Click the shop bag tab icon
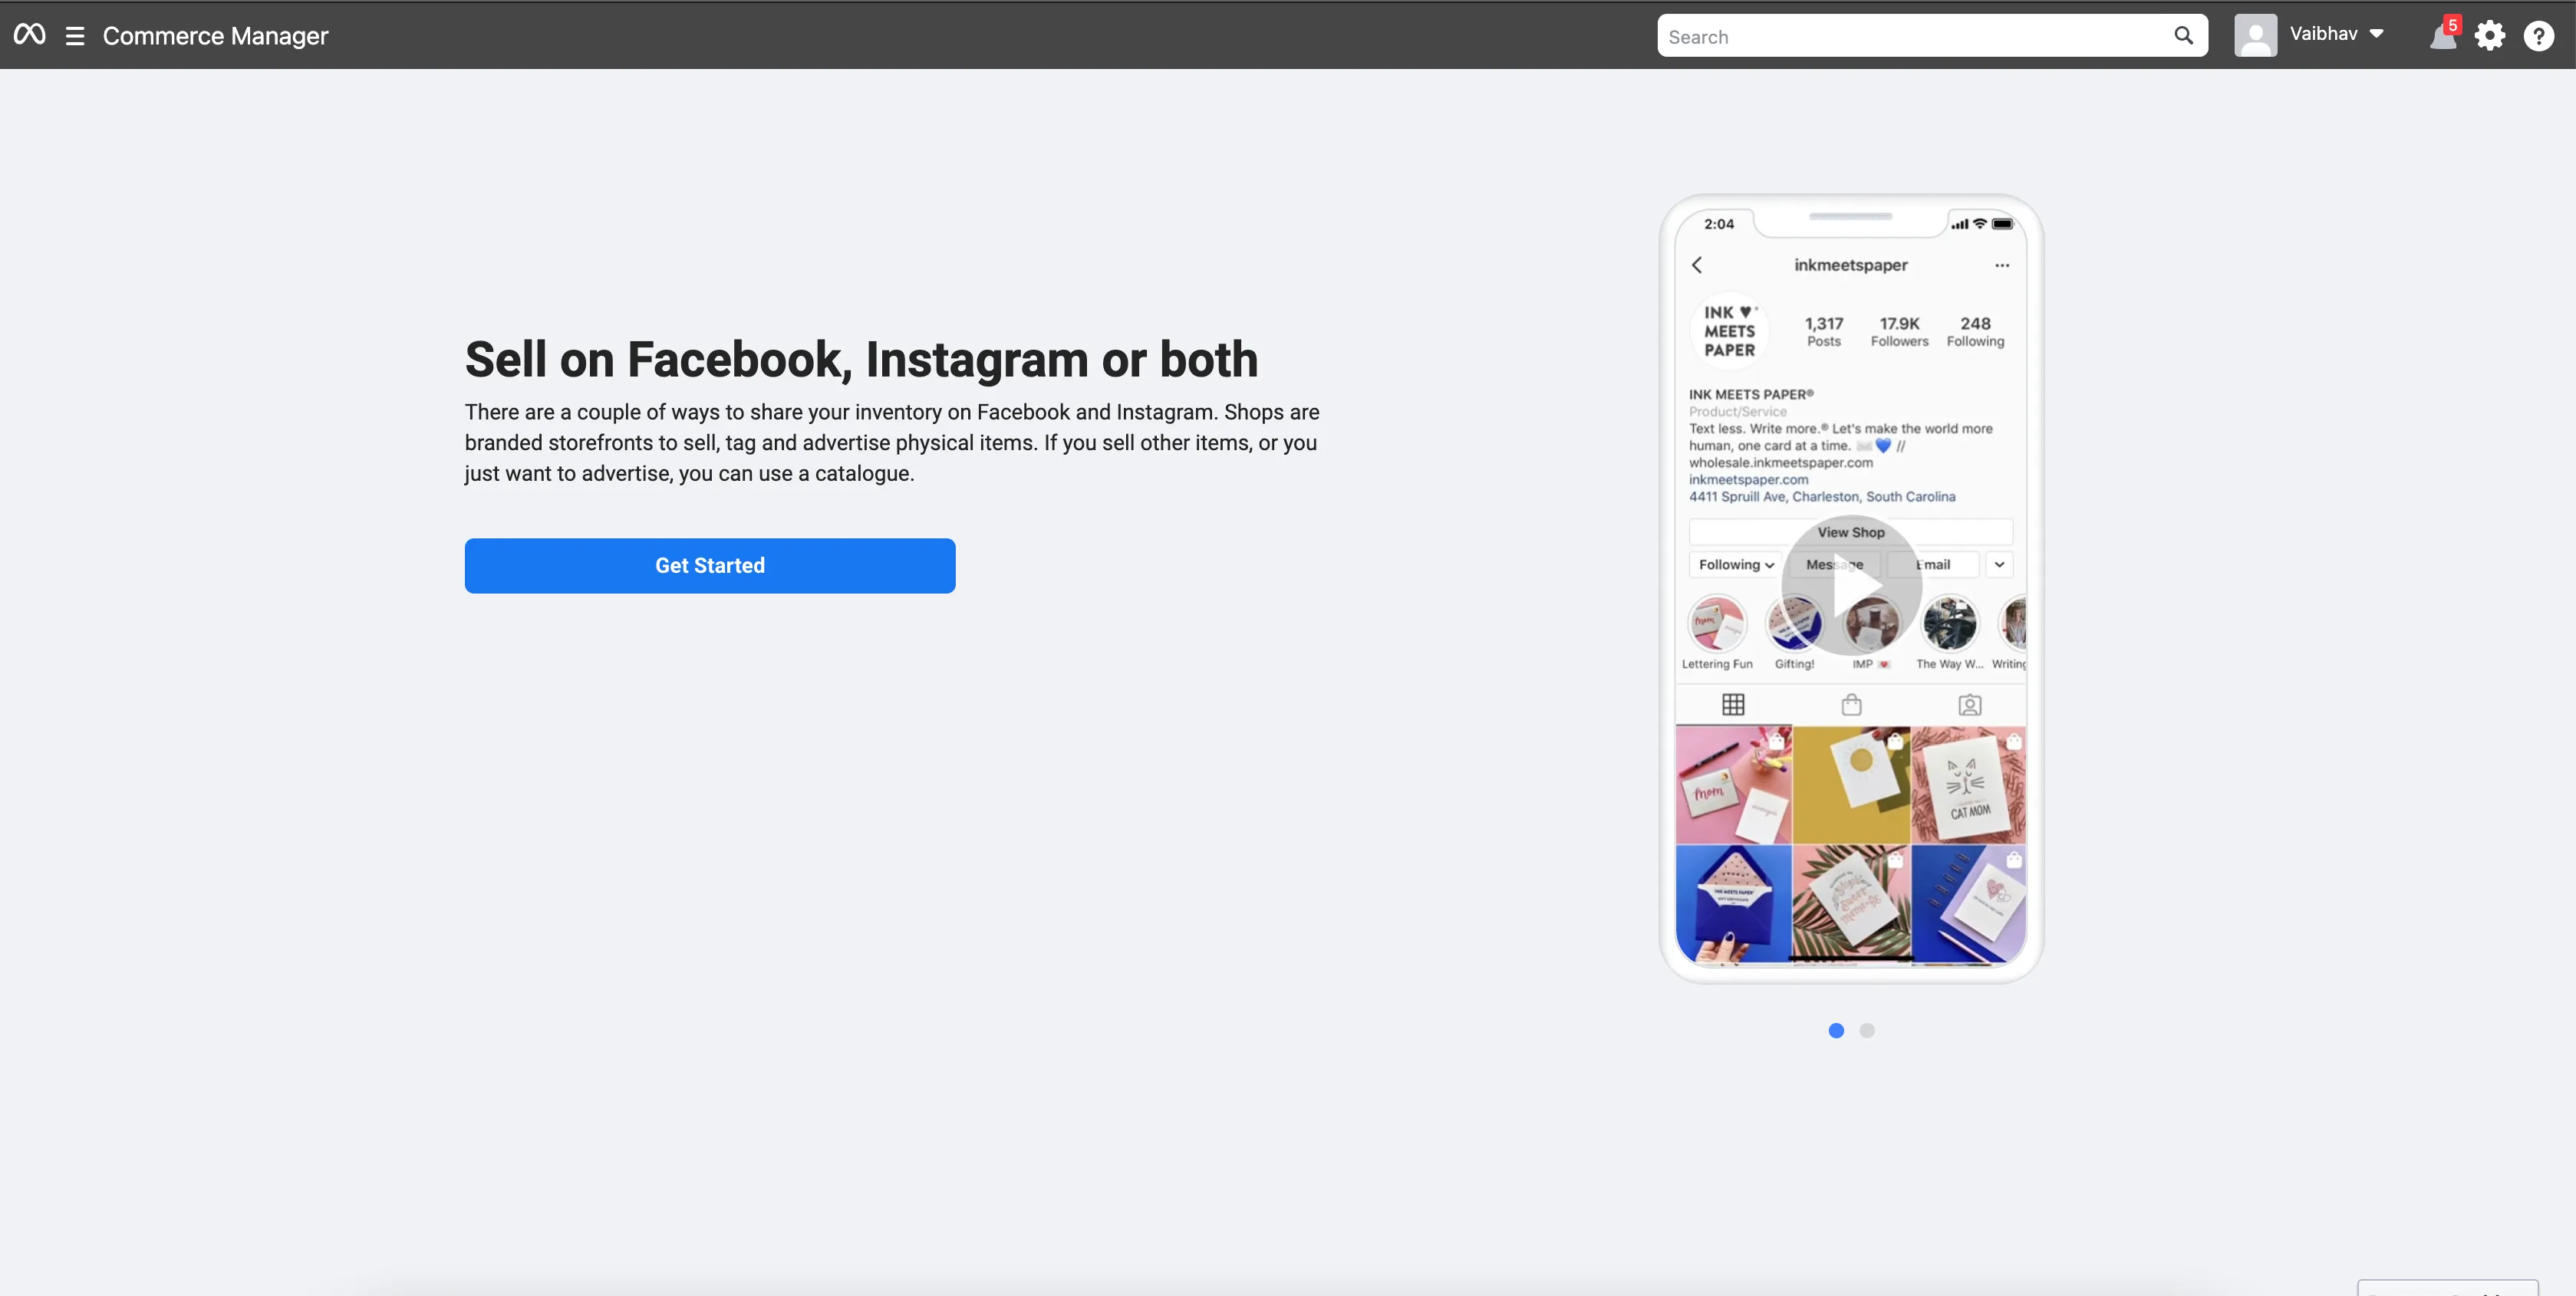Screen dimensions: 2576x1296 click(x=1851, y=705)
